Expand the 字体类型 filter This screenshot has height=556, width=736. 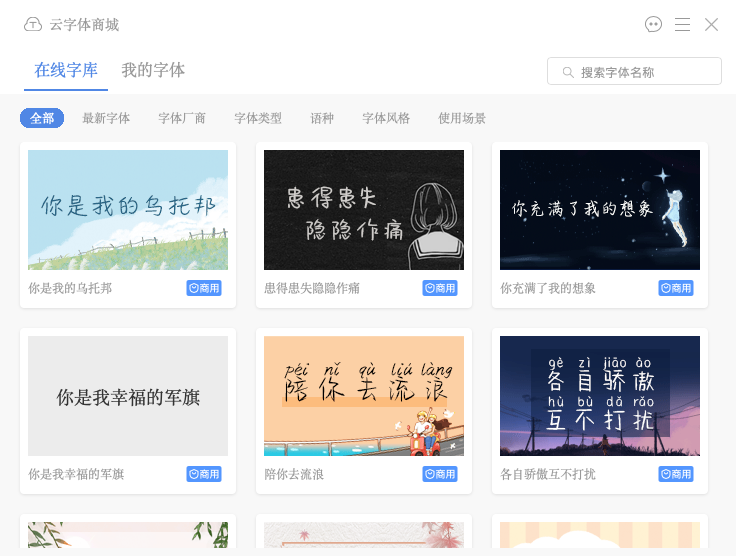tap(258, 118)
